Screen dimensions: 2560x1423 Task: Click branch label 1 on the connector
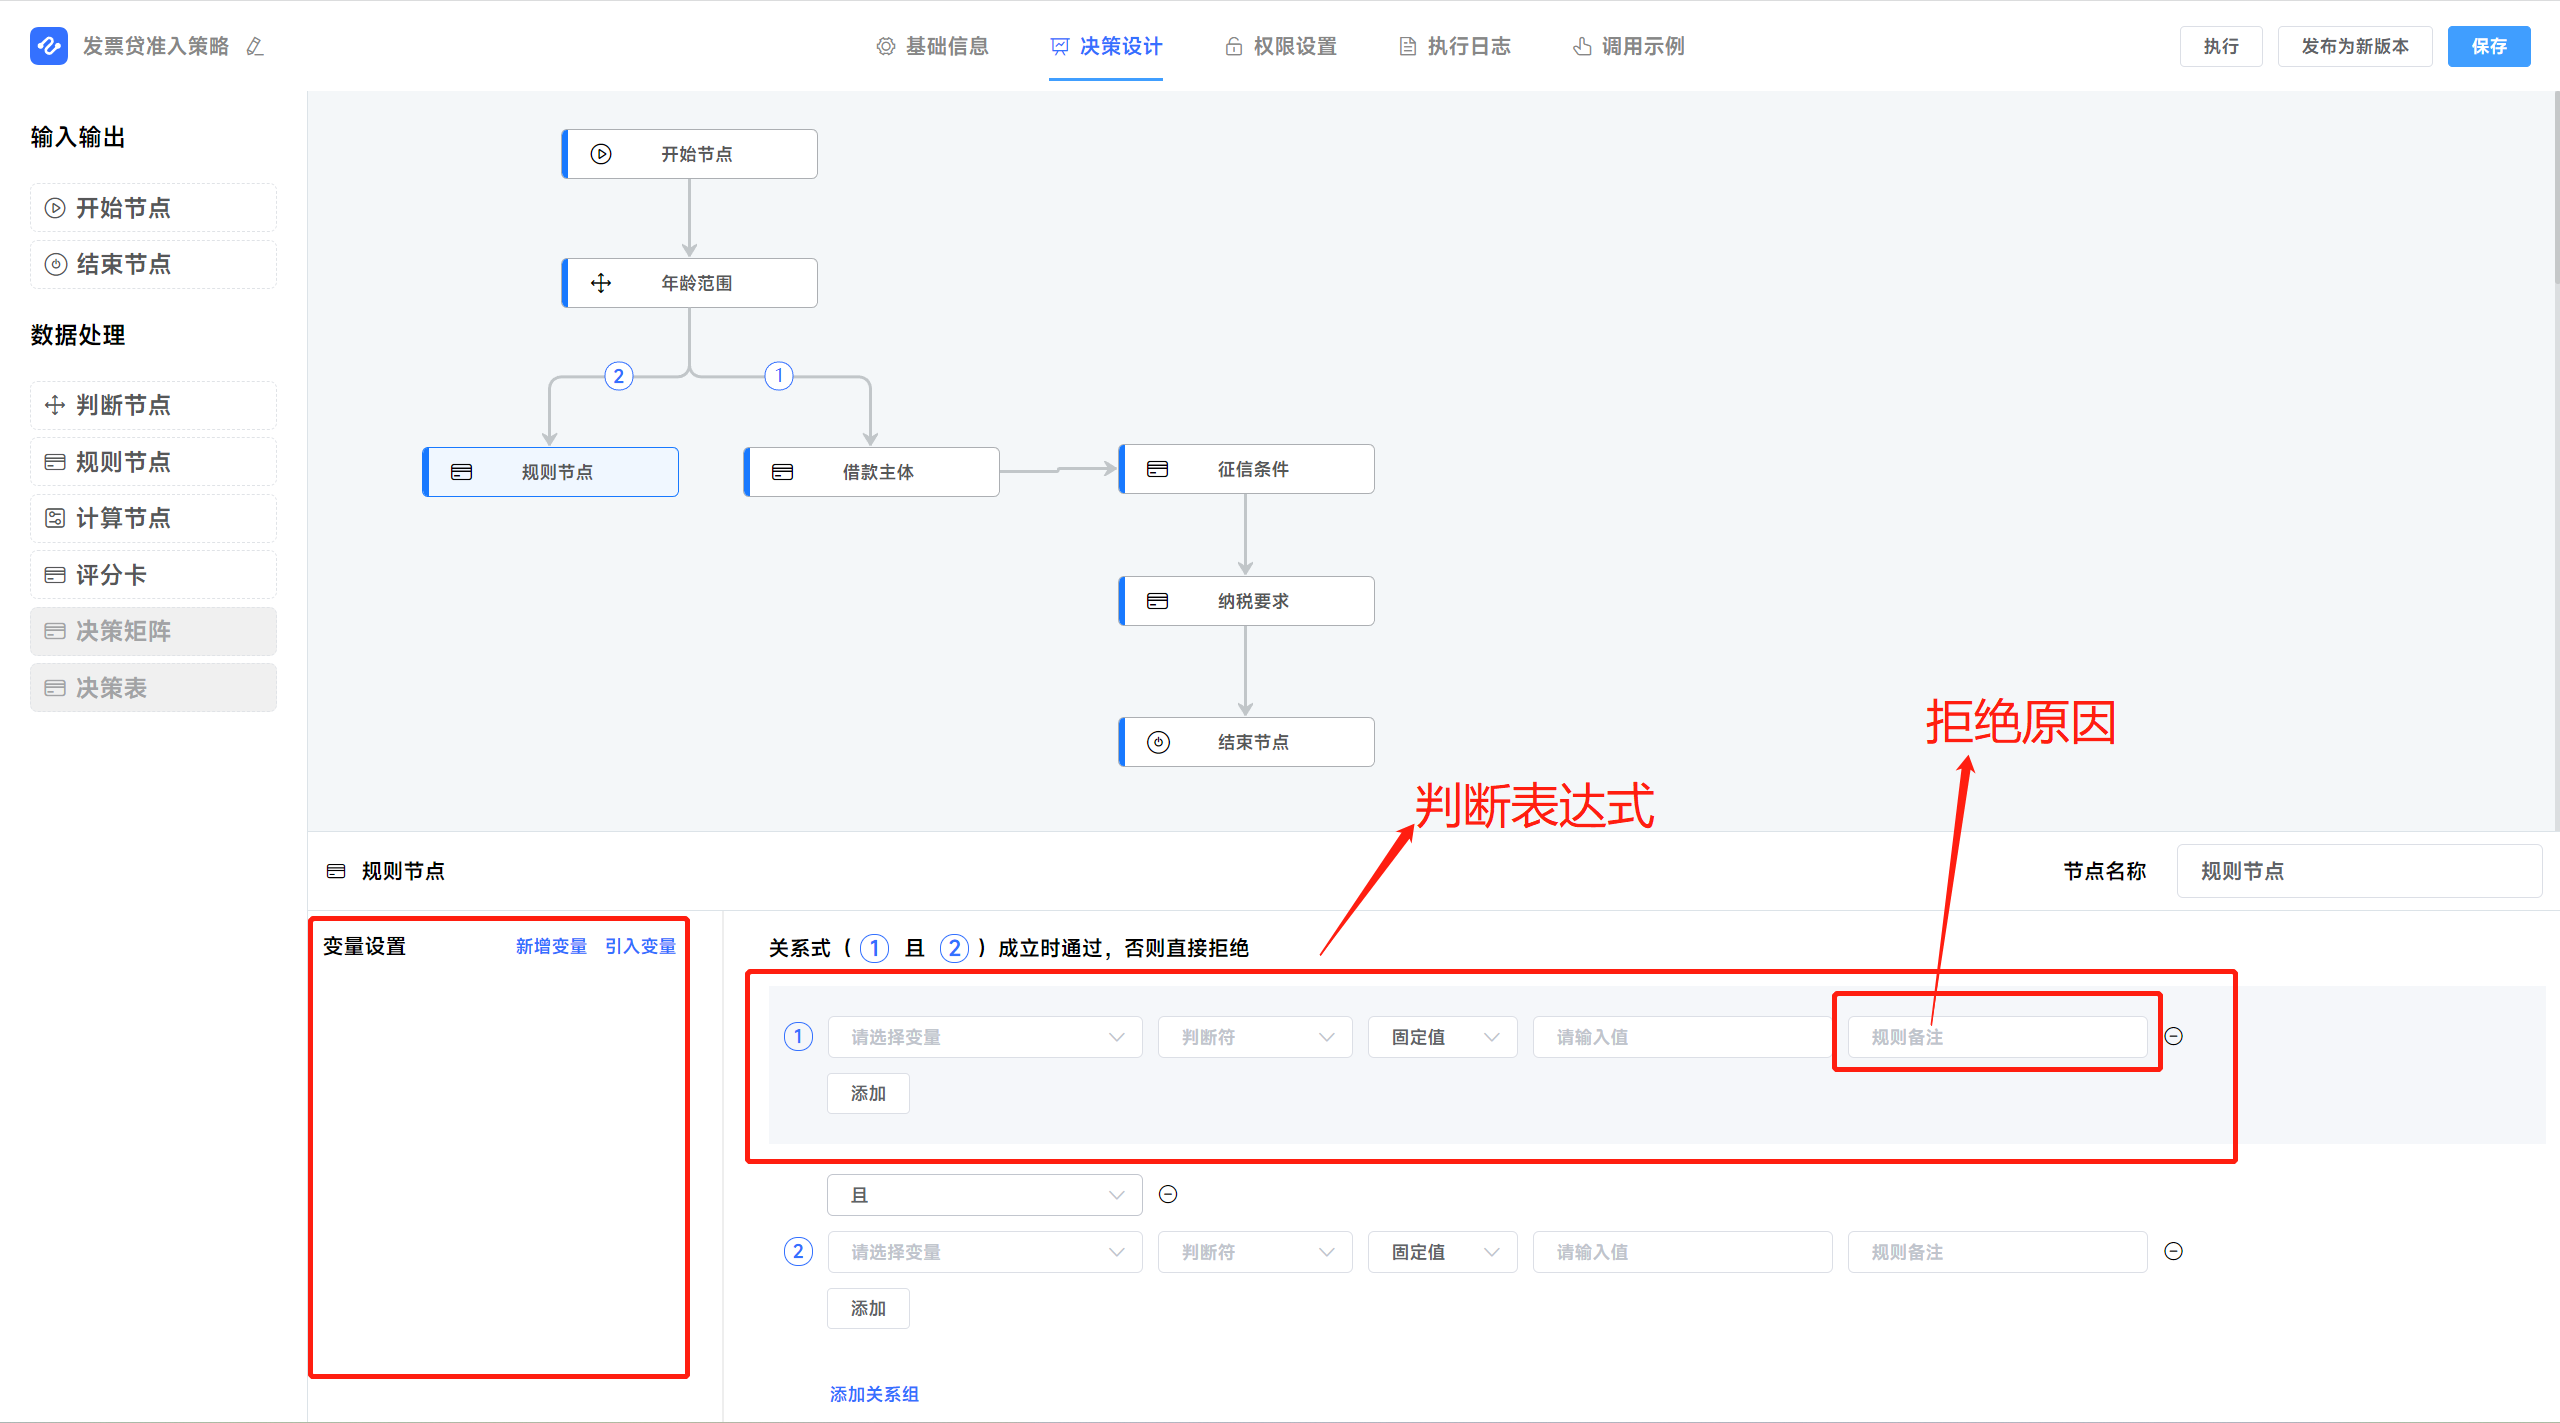click(x=779, y=376)
